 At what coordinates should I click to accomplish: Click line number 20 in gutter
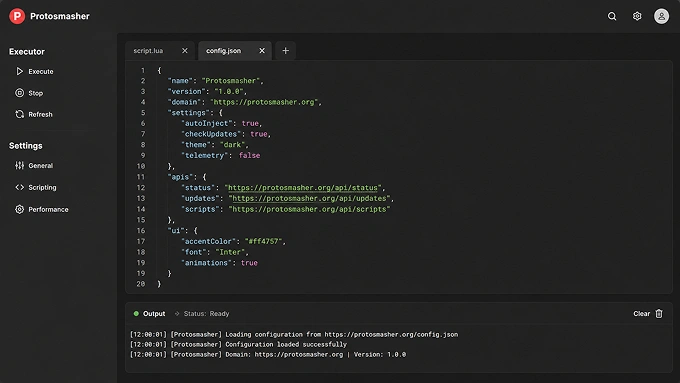(x=141, y=284)
